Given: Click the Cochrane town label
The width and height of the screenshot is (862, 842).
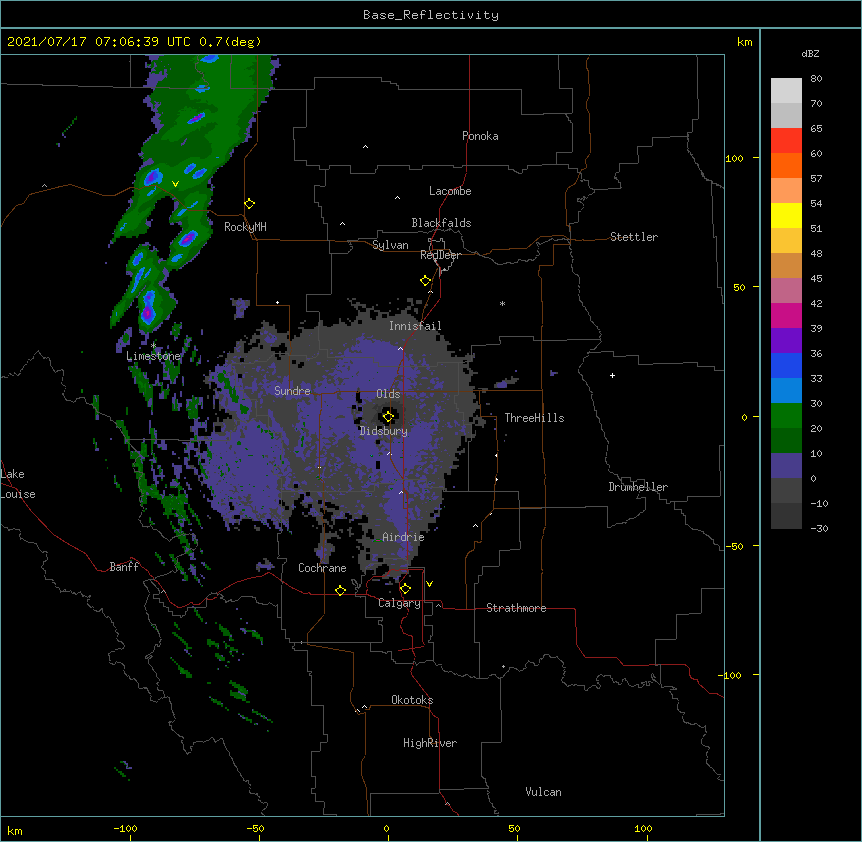Looking at the screenshot, I should click(x=322, y=568).
